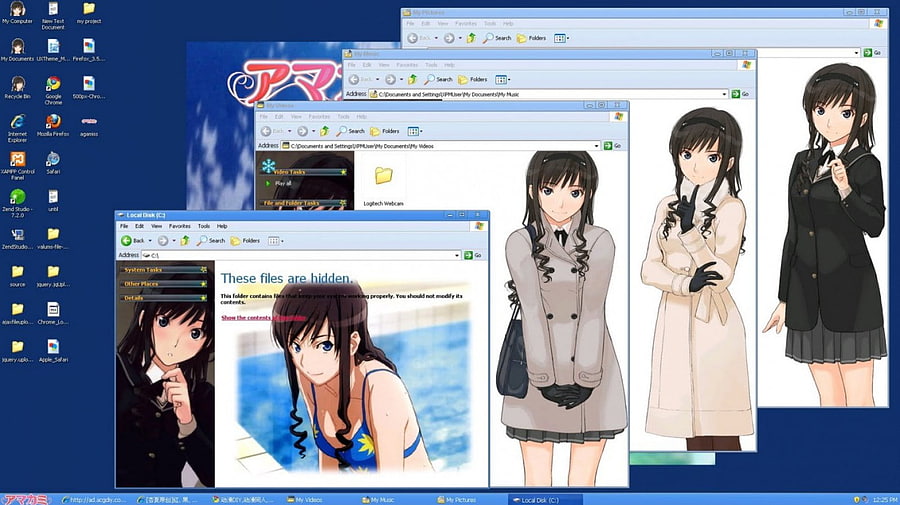Click Up folder icon in My Videos window
900x505 pixels.
tap(325, 131)
